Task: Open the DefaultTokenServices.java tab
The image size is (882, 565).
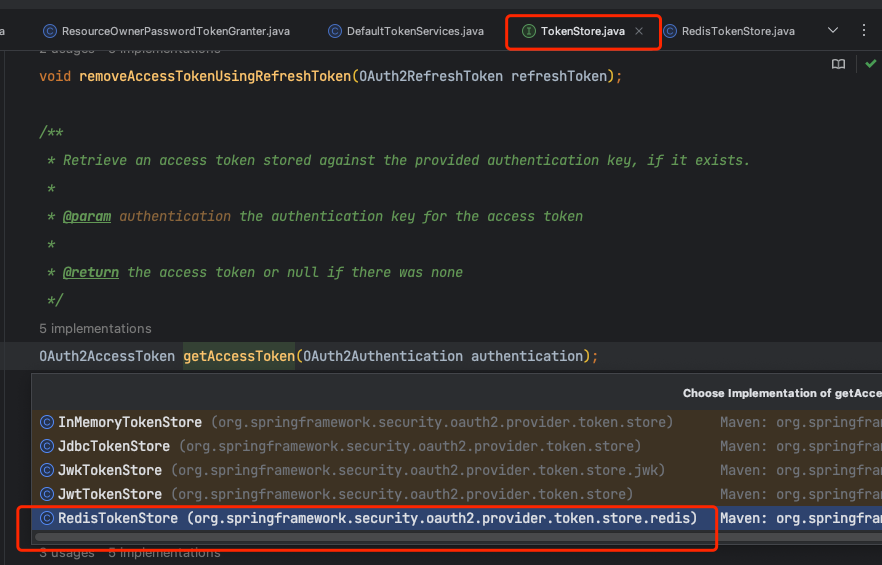Action: tap(414, 31)
